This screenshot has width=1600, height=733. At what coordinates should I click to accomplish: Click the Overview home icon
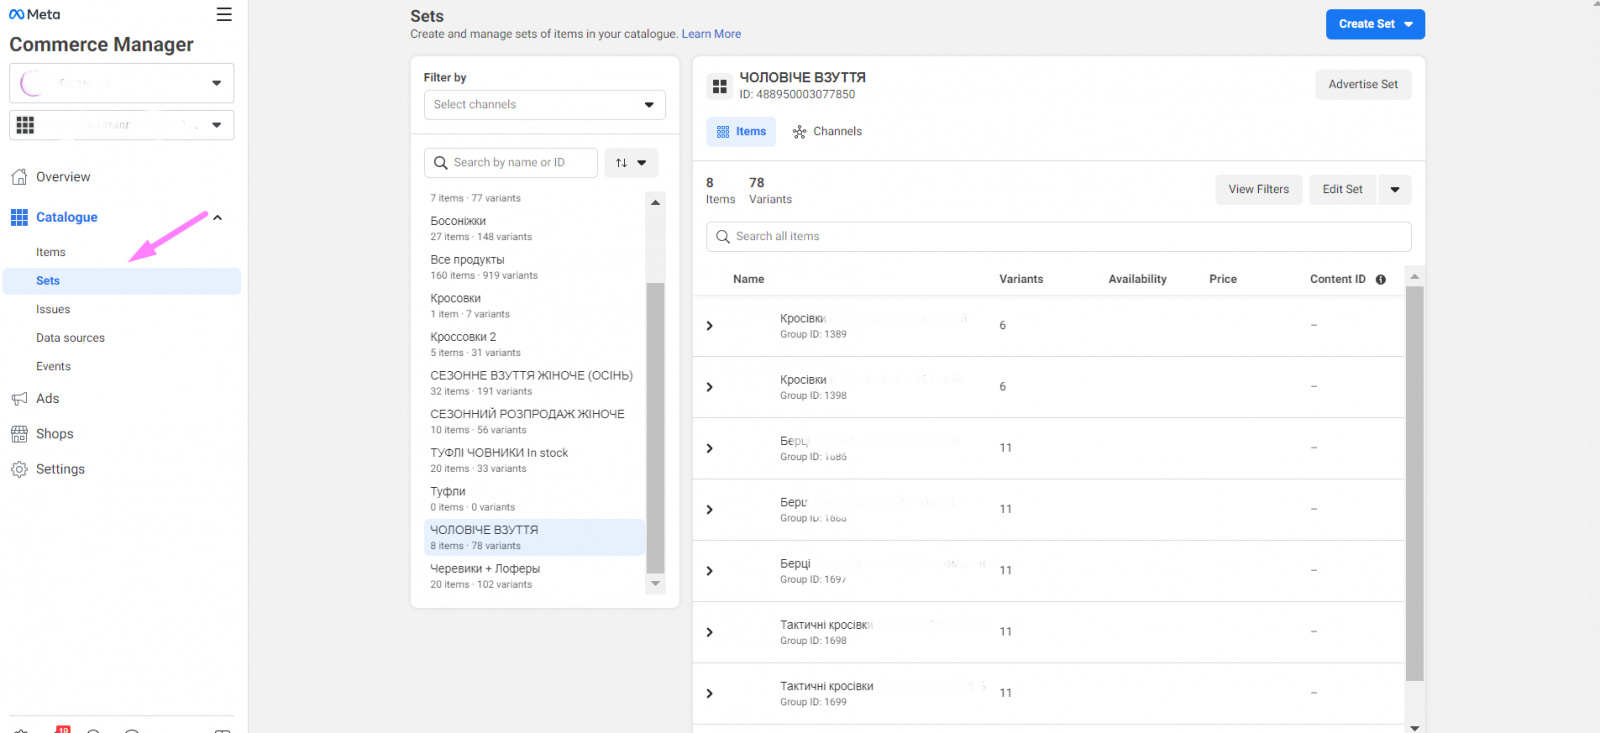click(x=19, y=177)
